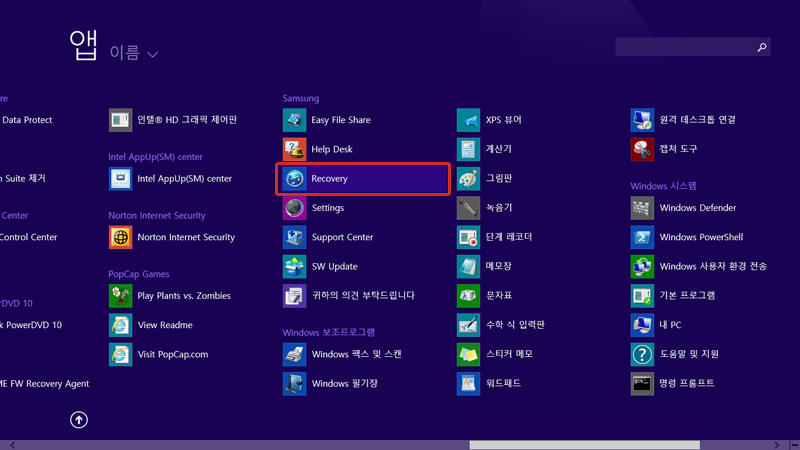Click the up arrow to return to Start
The height and width of the screenshot is (450, 800).
coord(79,420)
